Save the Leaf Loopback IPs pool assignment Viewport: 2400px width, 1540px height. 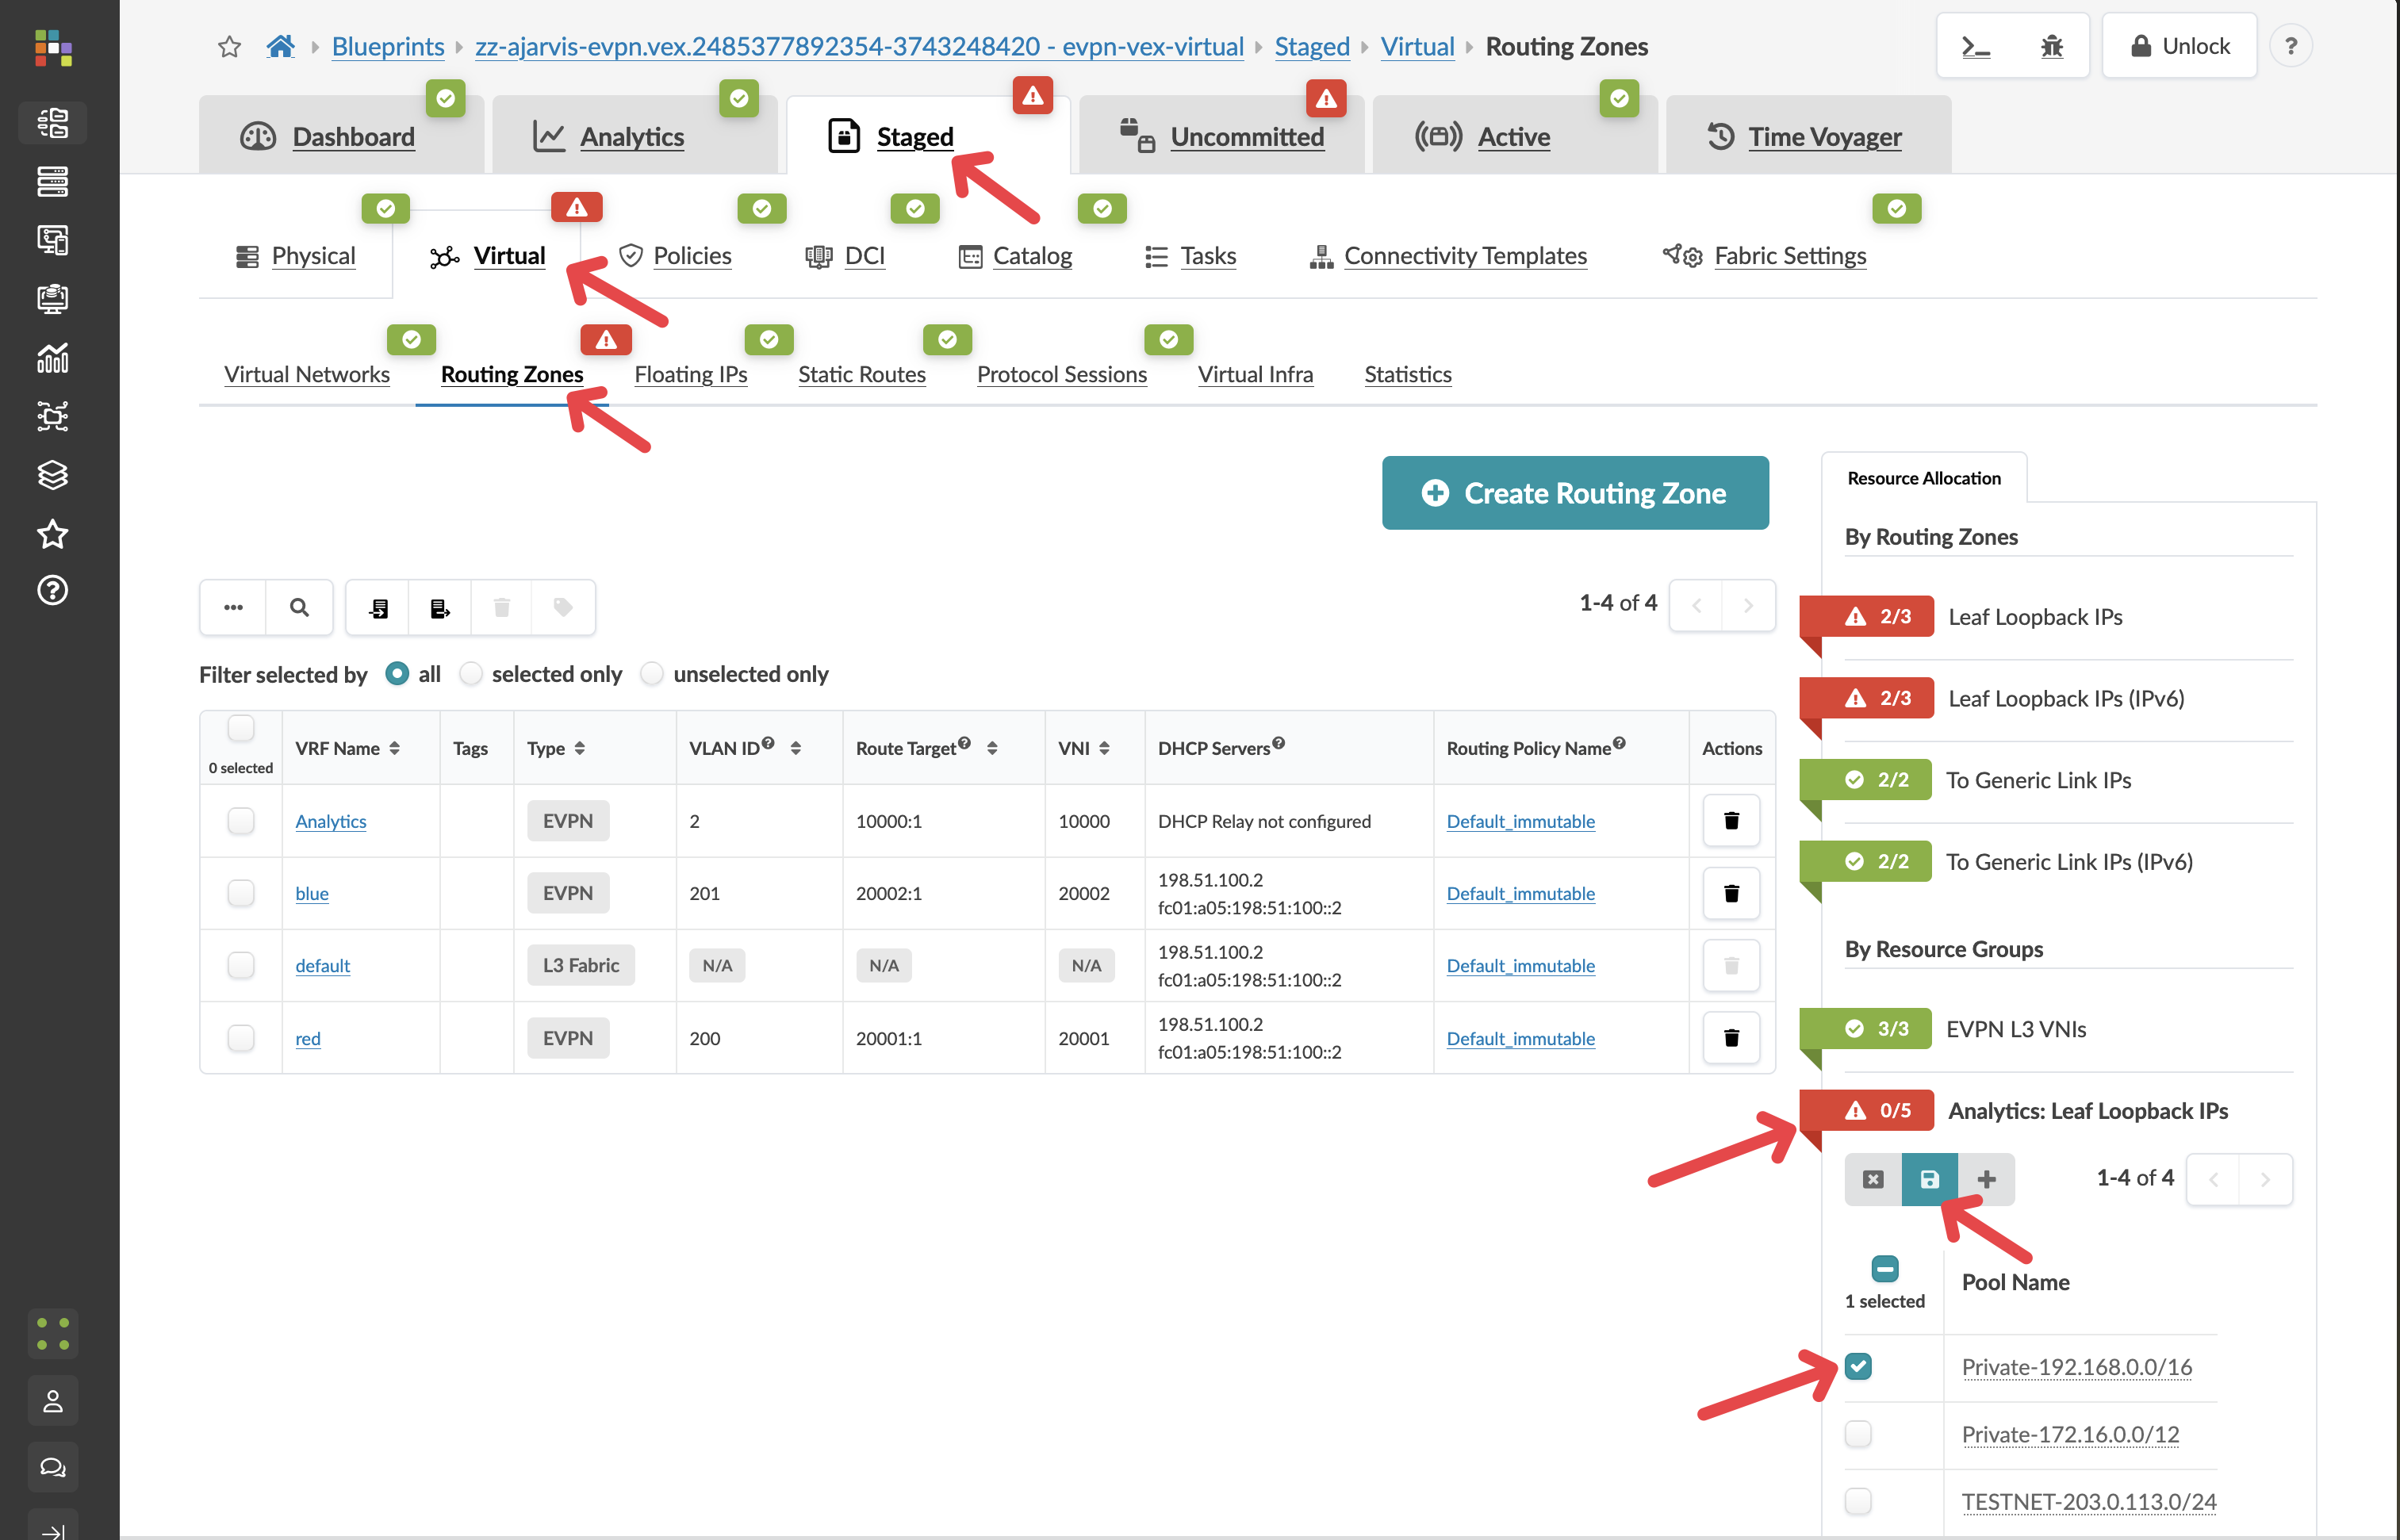coord(1929,1179)
